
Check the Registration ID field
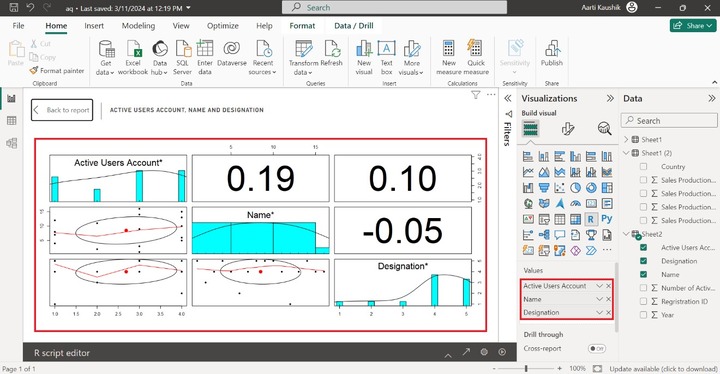coord(643,301)
